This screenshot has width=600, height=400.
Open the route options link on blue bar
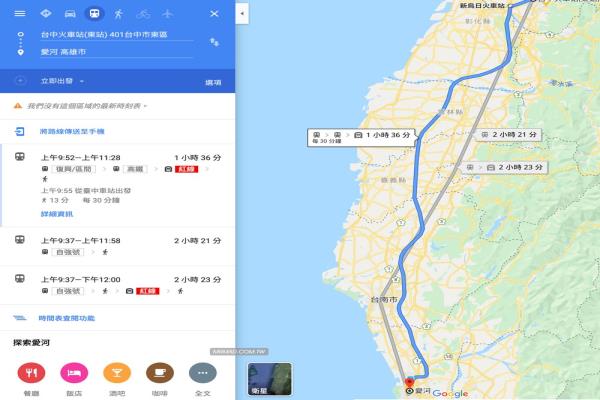213,82
